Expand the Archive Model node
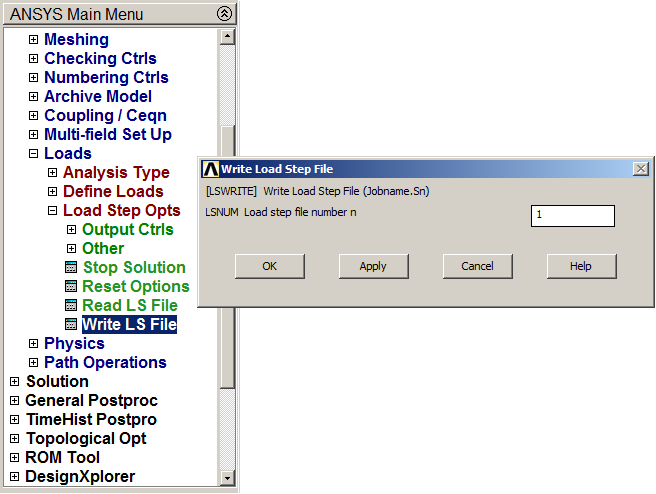656x494 pixels. coord(33,97)
